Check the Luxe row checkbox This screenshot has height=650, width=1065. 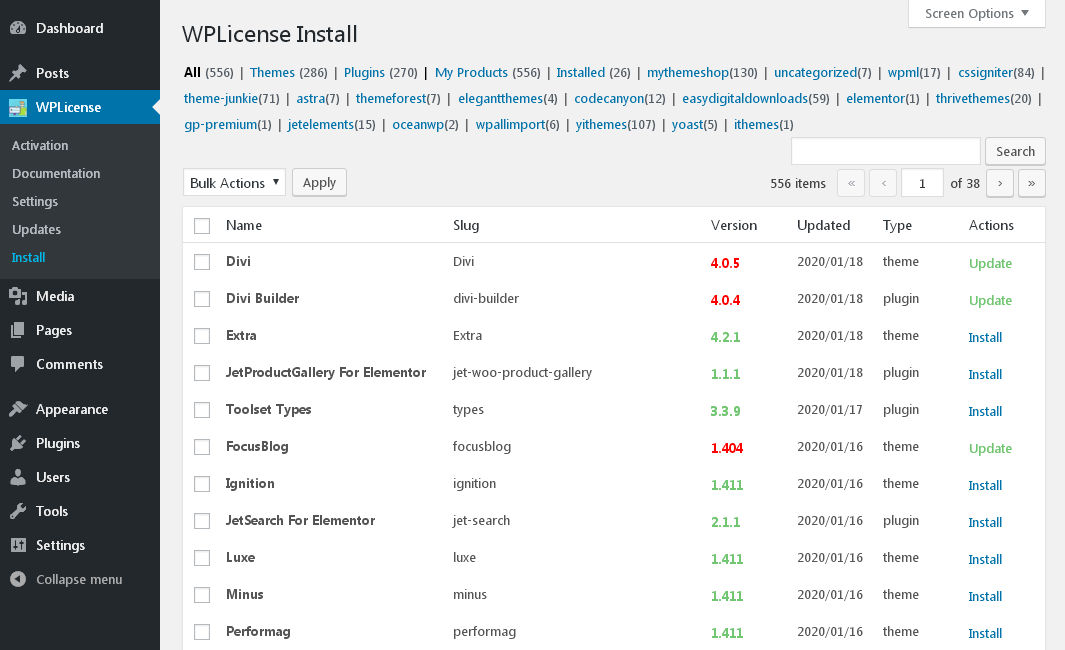(202, 558)
